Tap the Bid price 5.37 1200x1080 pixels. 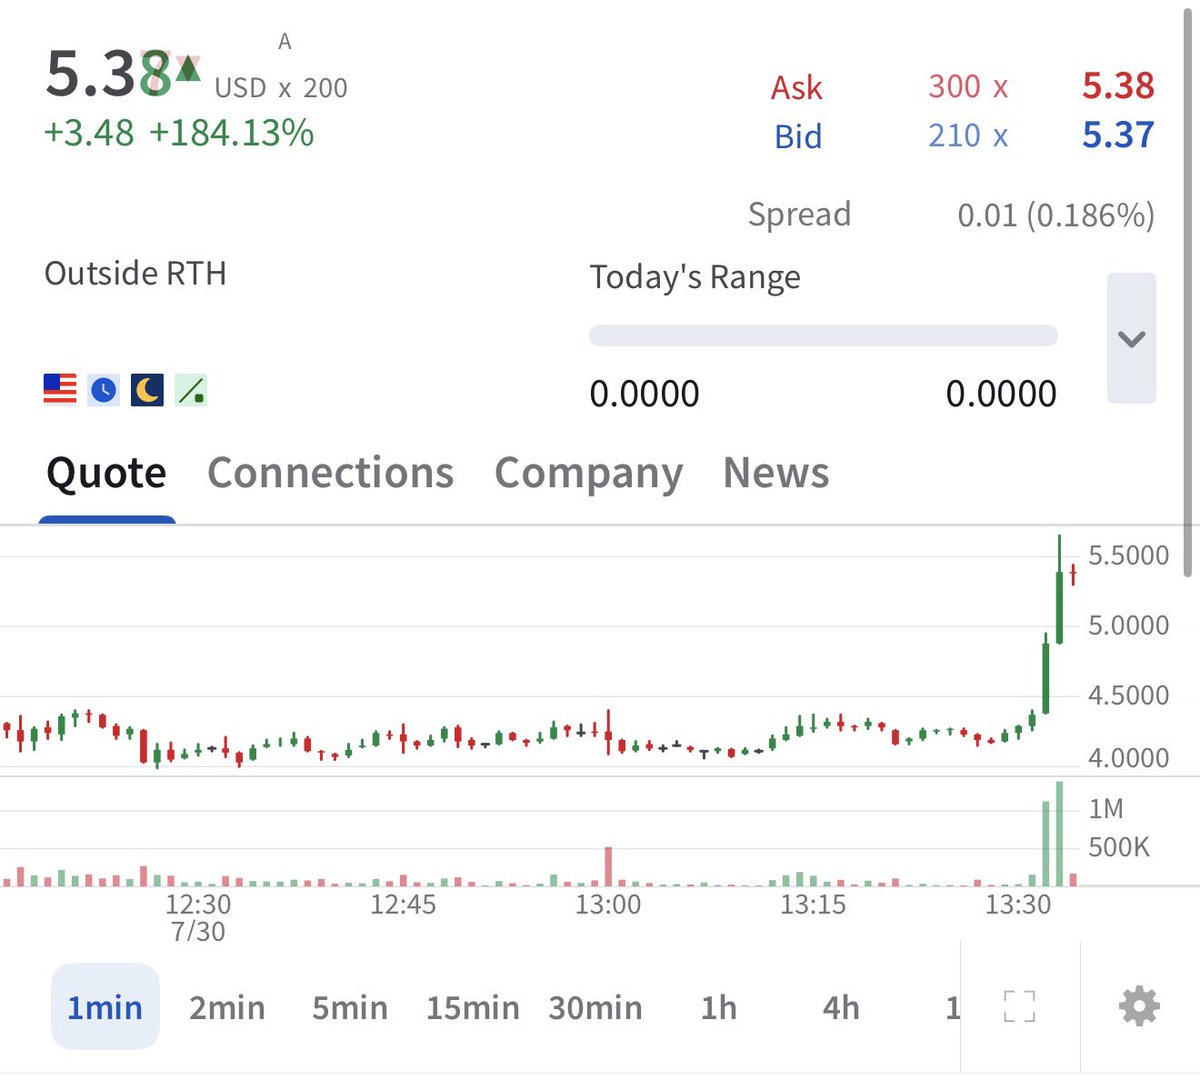click(x=1118, y=135)
